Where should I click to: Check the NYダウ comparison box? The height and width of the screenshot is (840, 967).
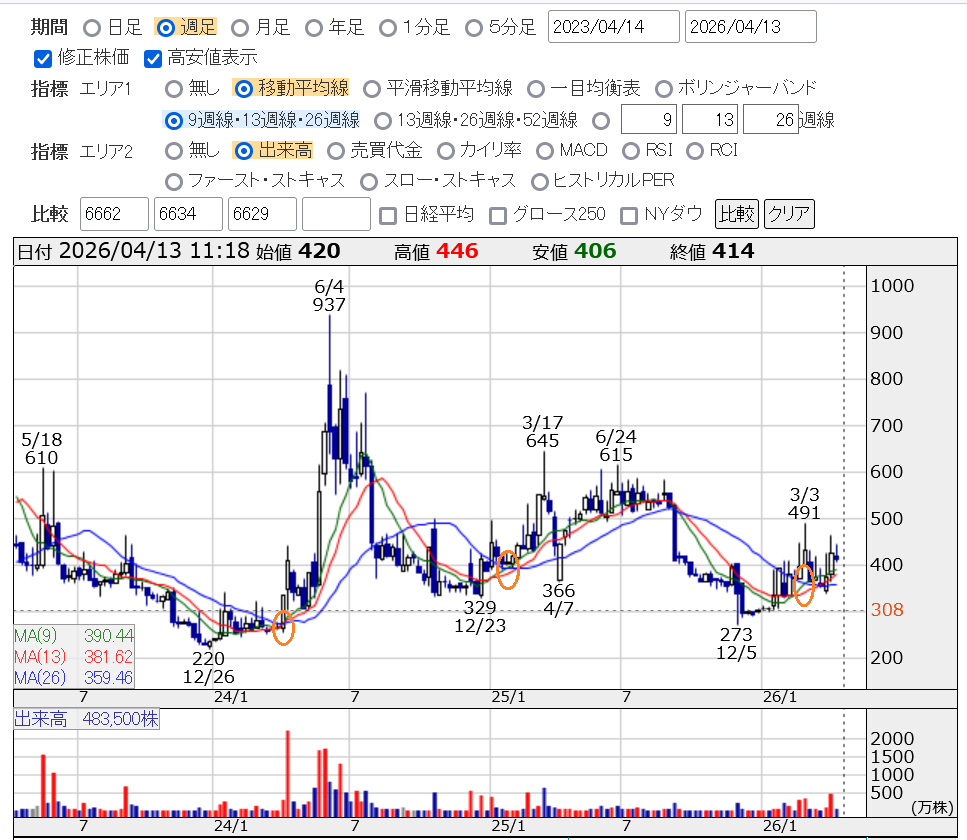629,214
